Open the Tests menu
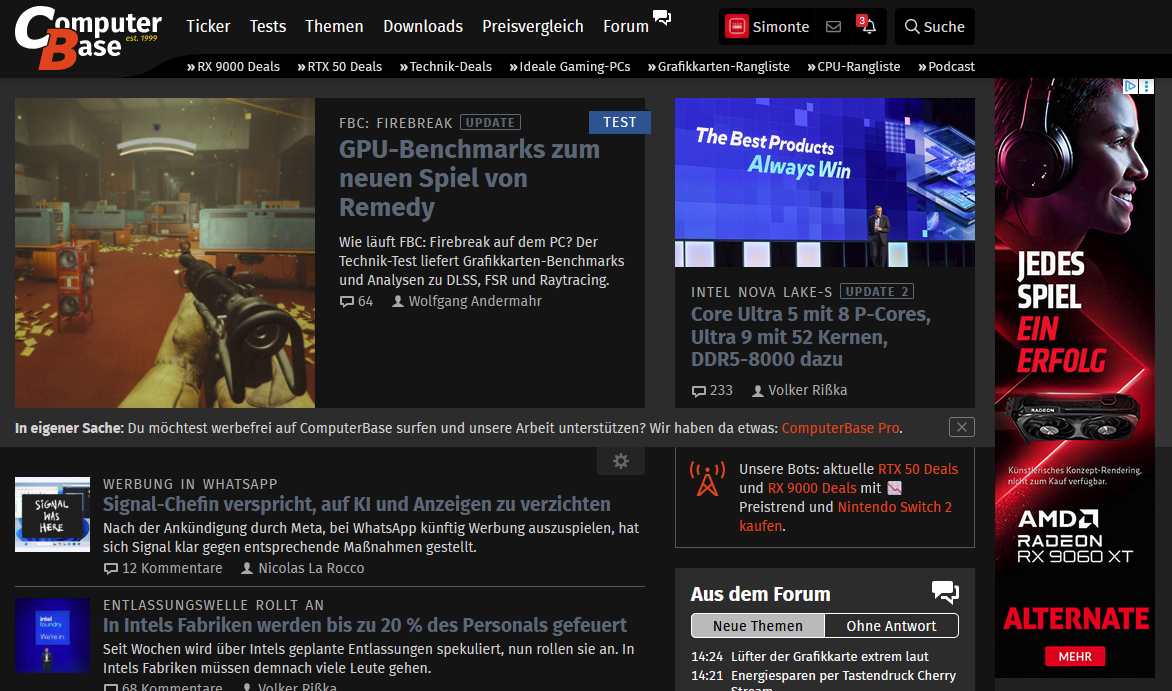The height and width of the screenshot is (691, 1172). pos(268,26)
